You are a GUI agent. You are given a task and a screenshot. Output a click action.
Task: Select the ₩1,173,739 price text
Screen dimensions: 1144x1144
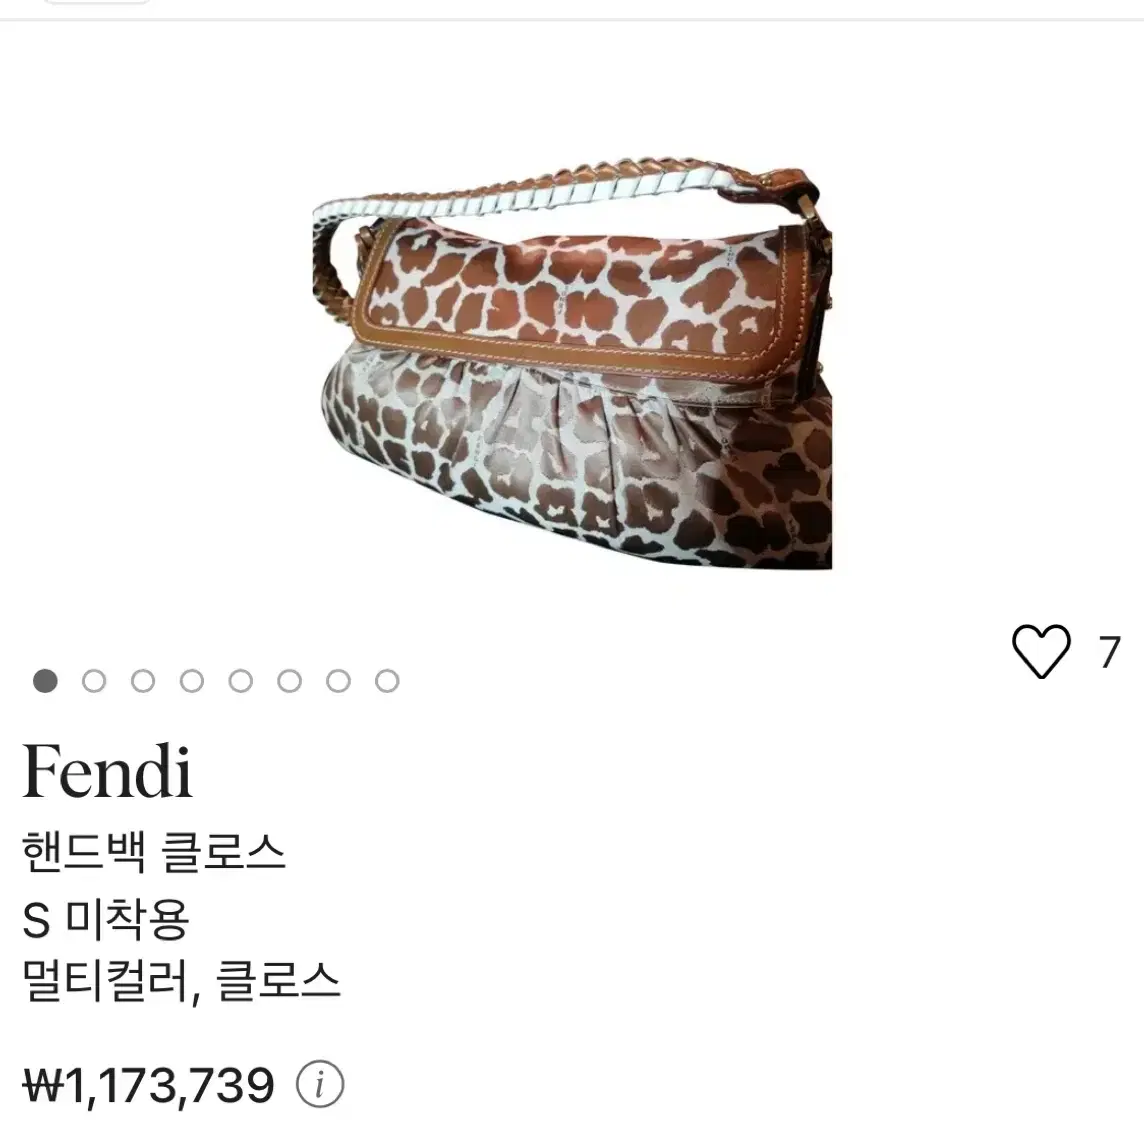coord(149,1085)
